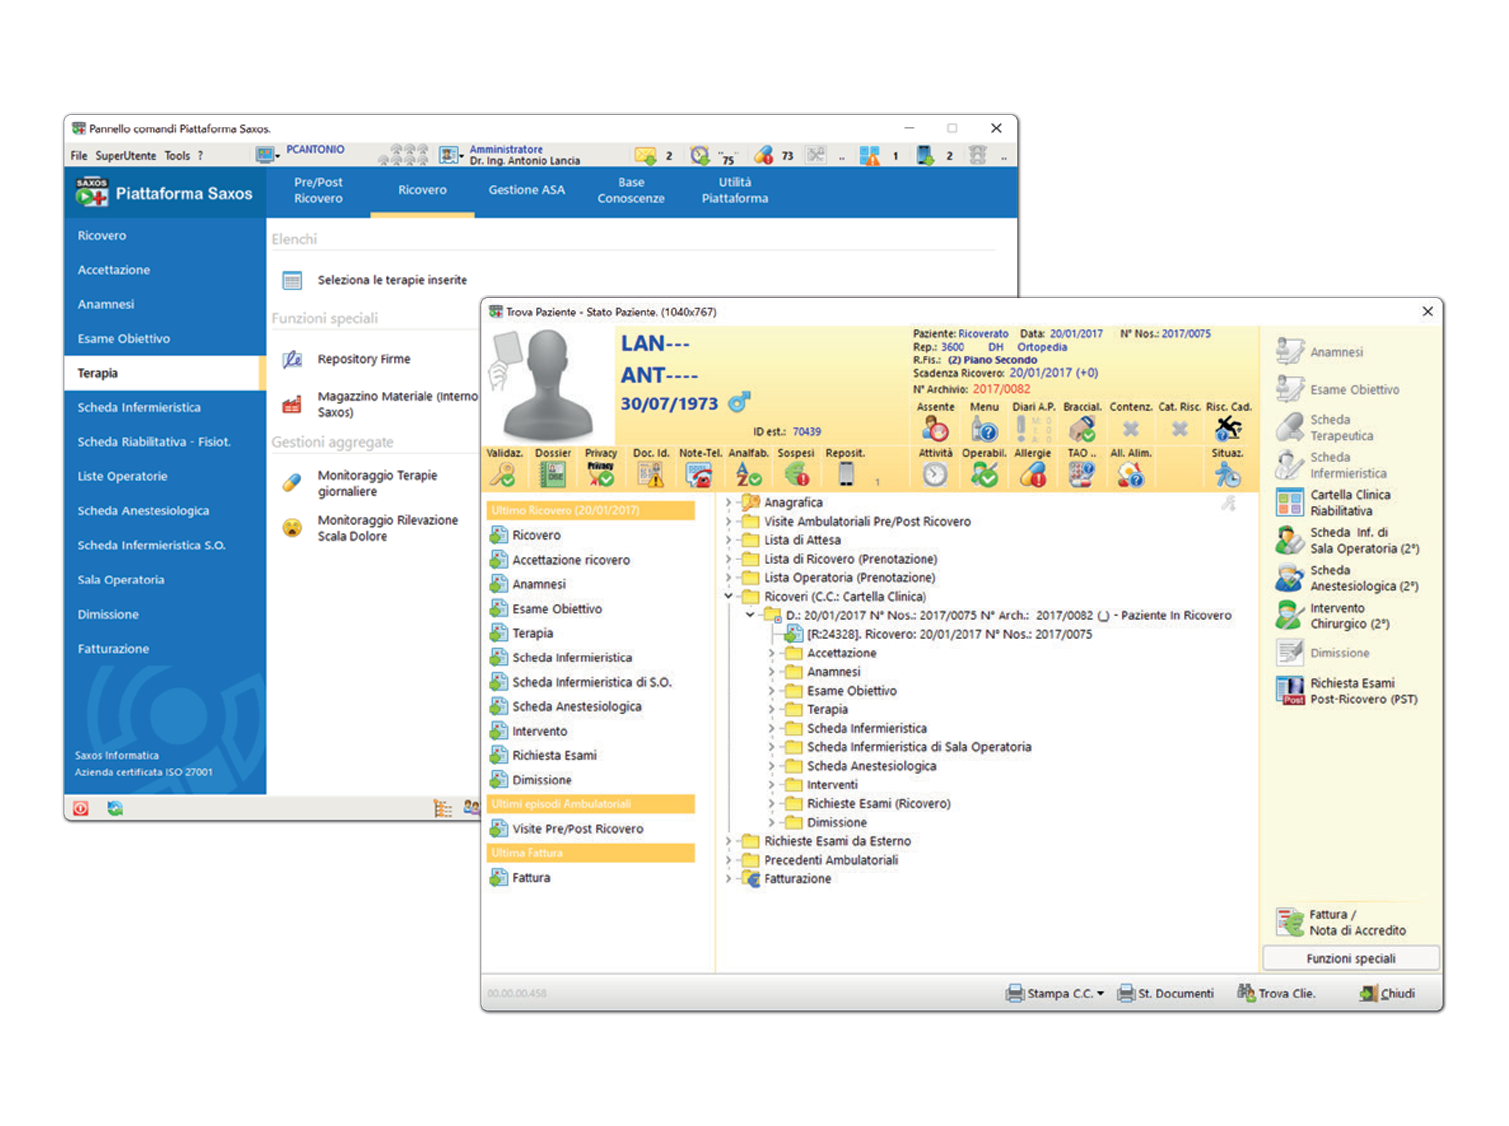Open Intervento Chirurgico (2°) shortcut
The image size is (1509, 1126).
coord(1333,616)
